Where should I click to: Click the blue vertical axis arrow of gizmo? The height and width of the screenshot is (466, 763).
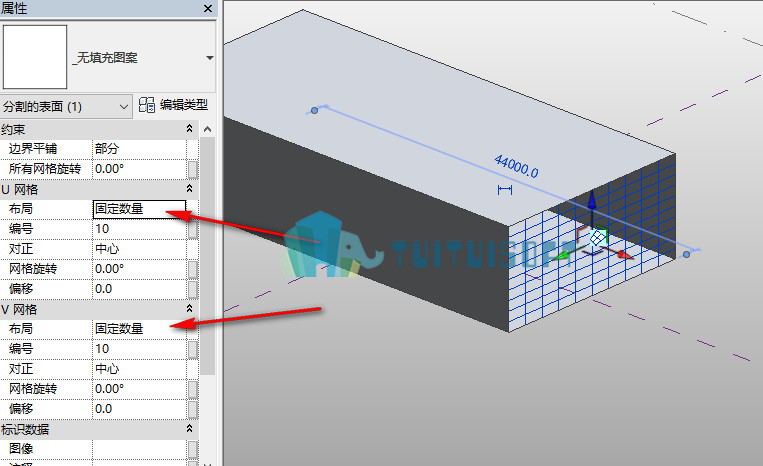[592, 202]
